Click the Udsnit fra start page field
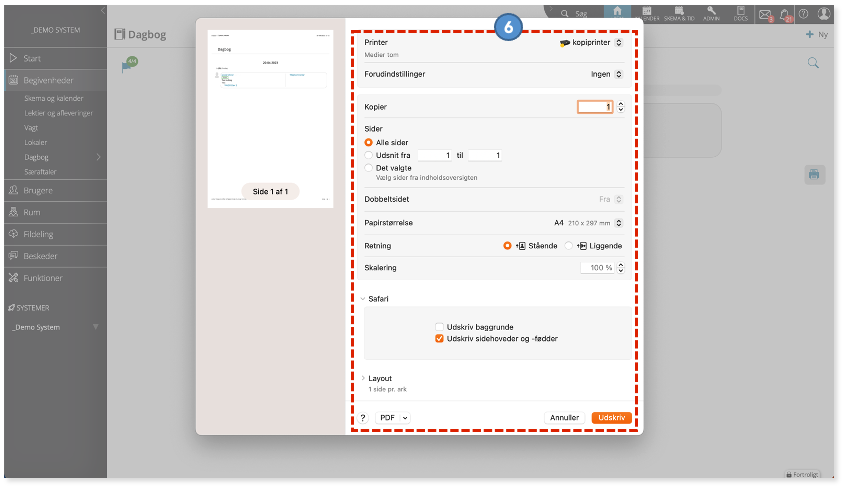 434,155
